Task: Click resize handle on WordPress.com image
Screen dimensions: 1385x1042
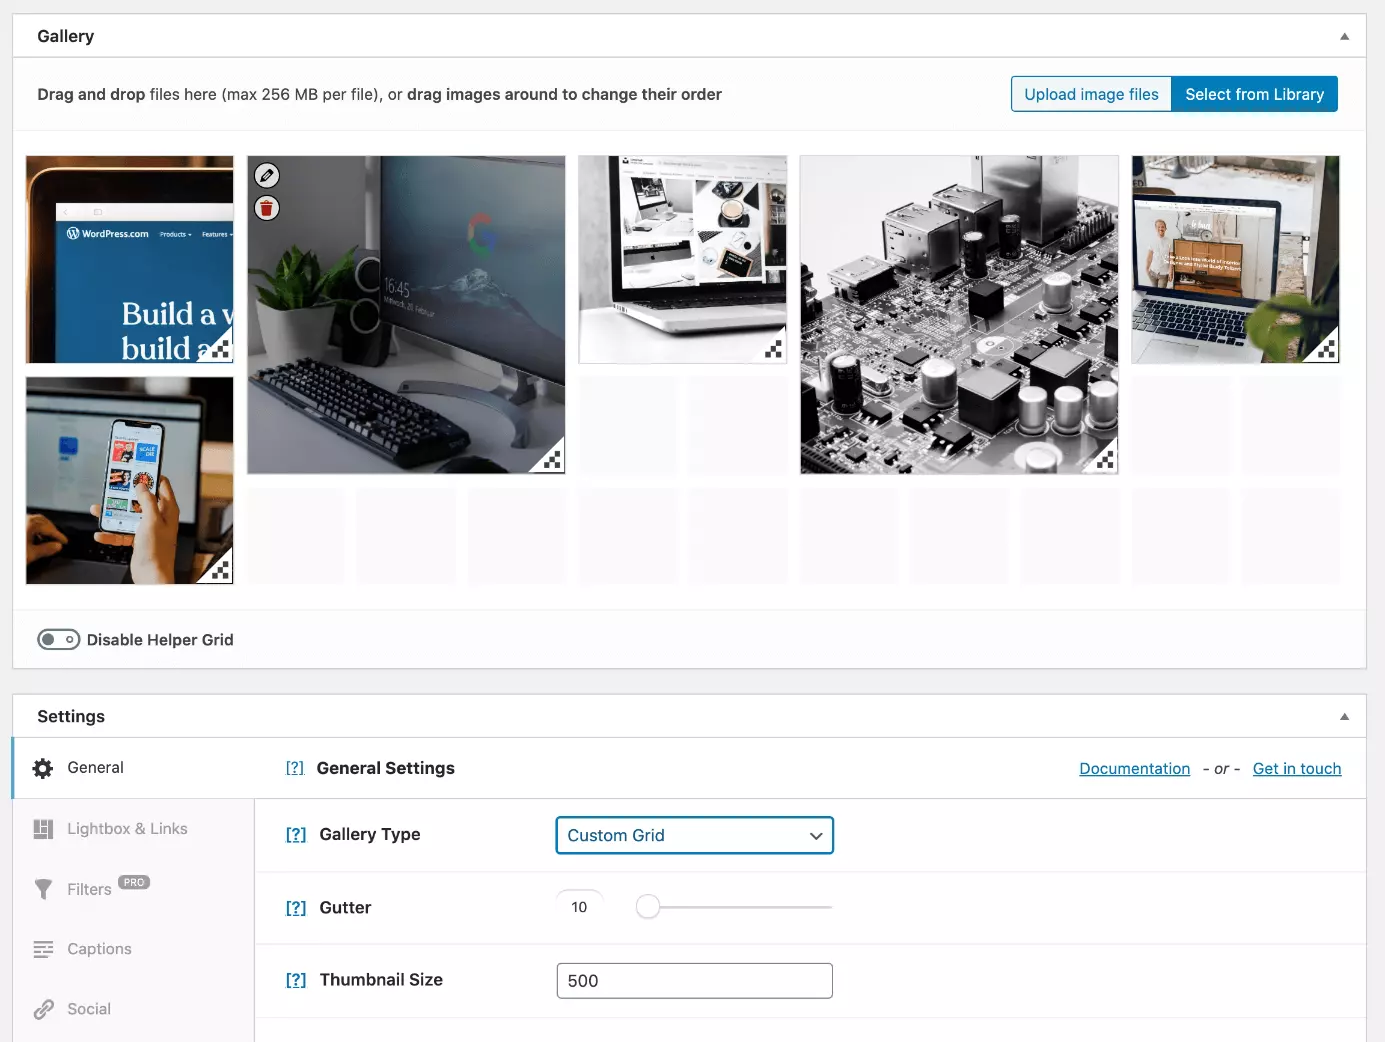Action: click(221, 350)
